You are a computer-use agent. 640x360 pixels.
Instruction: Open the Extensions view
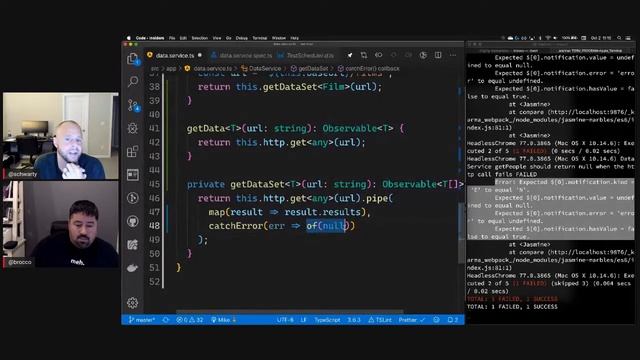[133, 151]
